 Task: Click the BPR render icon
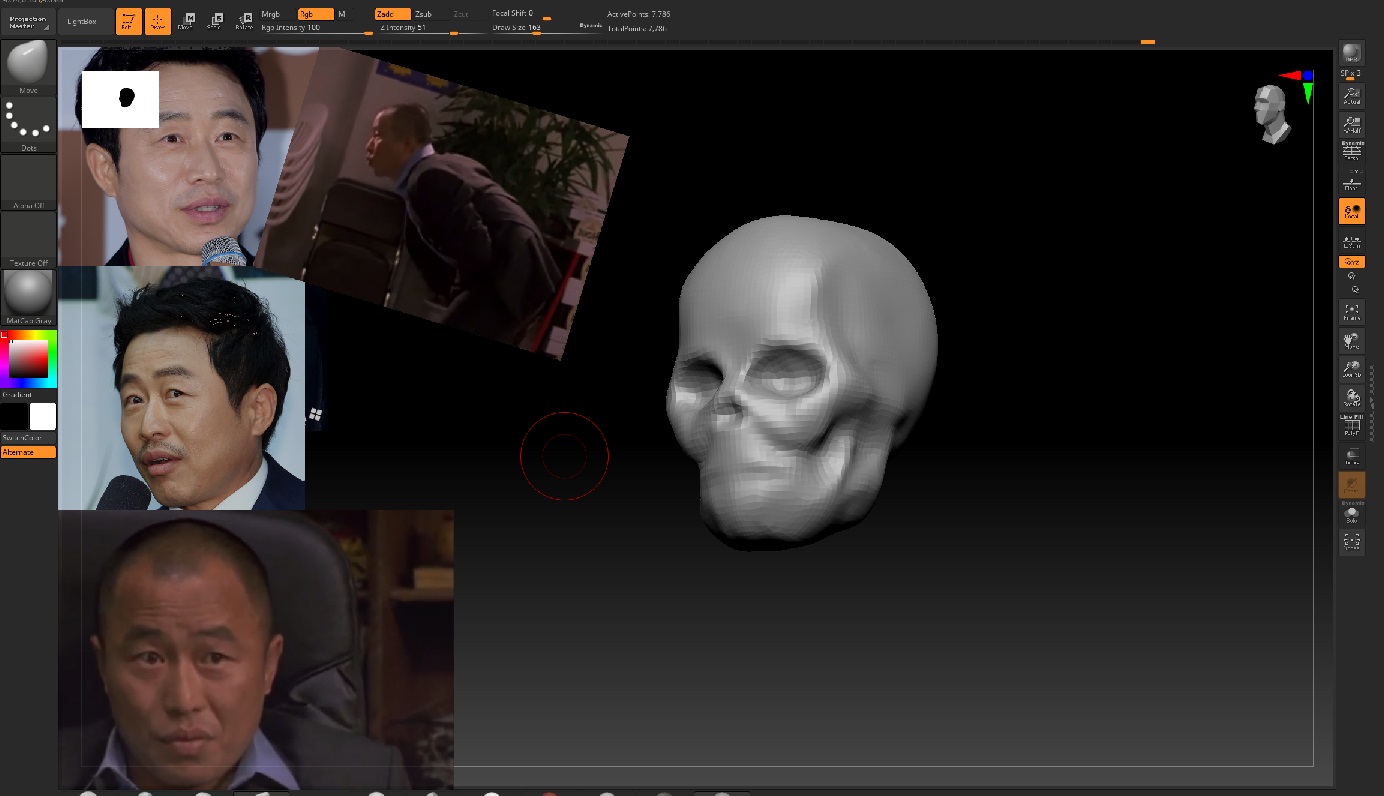[1352, 54]
